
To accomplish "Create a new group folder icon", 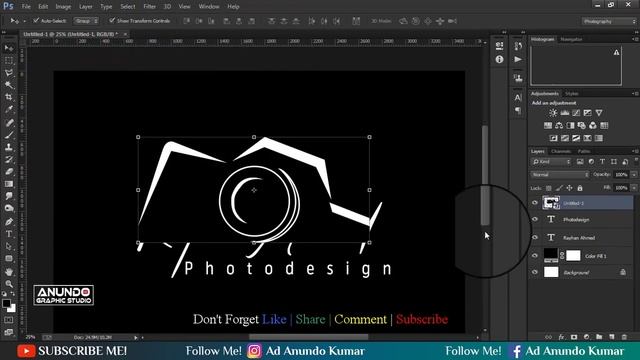I will coord(599,337).
